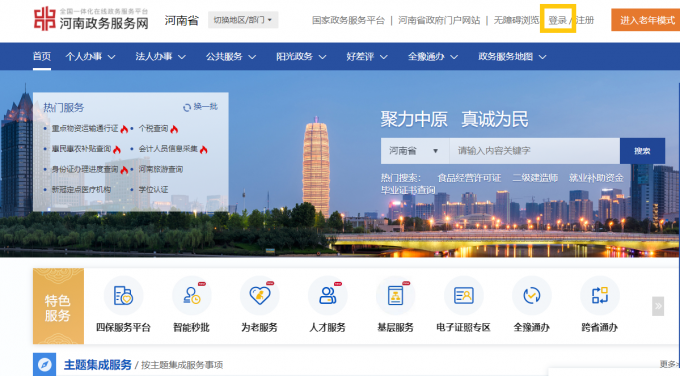Viewport: 680px width, 376px height.
Task: Open 会计人员信息采集 hot service
Action: point(168,149)
